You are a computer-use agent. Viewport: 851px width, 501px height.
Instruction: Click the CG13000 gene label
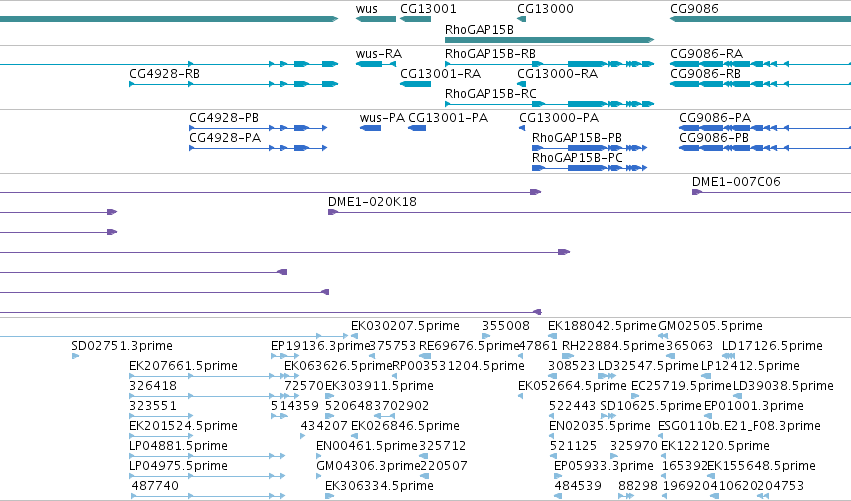(x=545, y=9)
